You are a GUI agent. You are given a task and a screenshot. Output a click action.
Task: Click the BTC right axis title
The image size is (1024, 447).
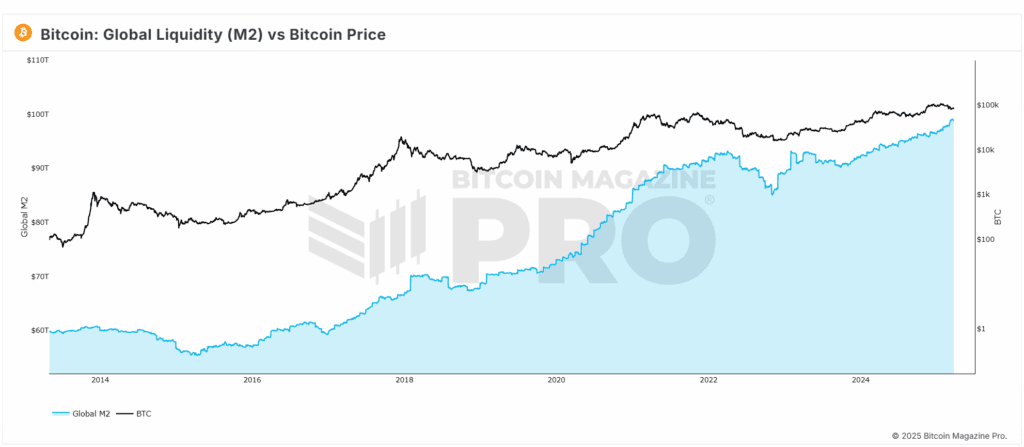click(998, 217)
